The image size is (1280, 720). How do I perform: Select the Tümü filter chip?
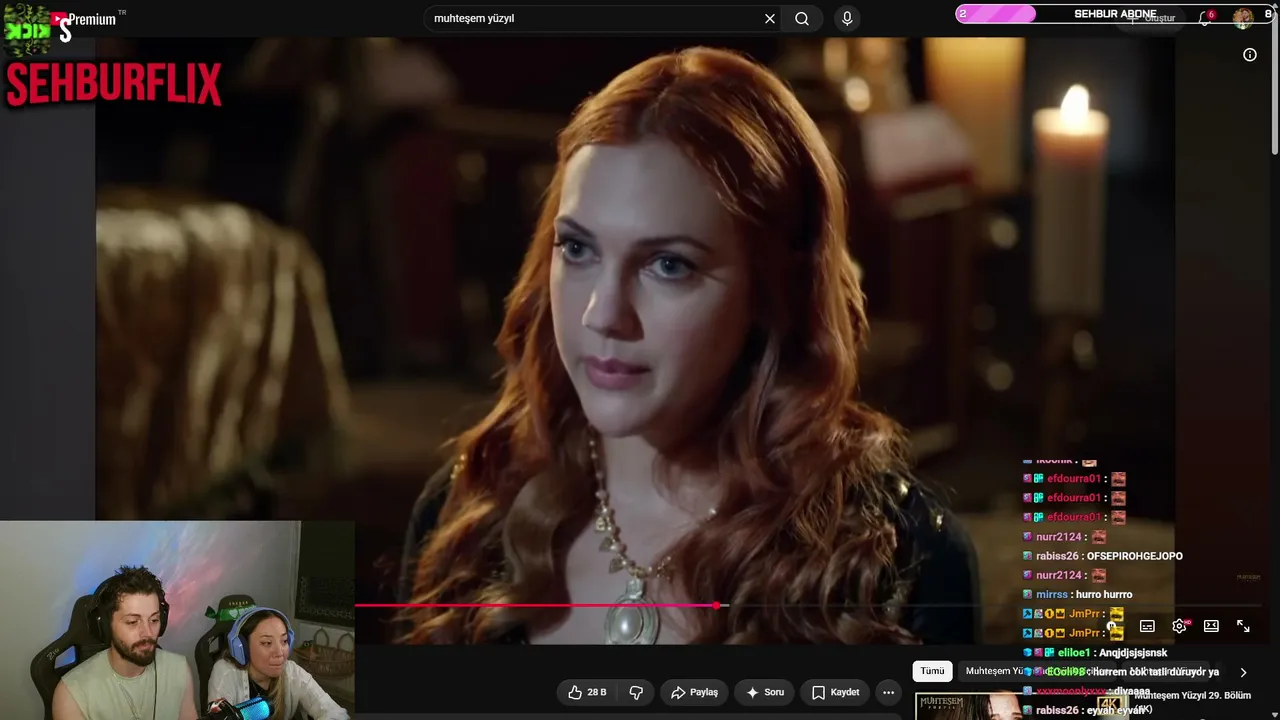932,671
